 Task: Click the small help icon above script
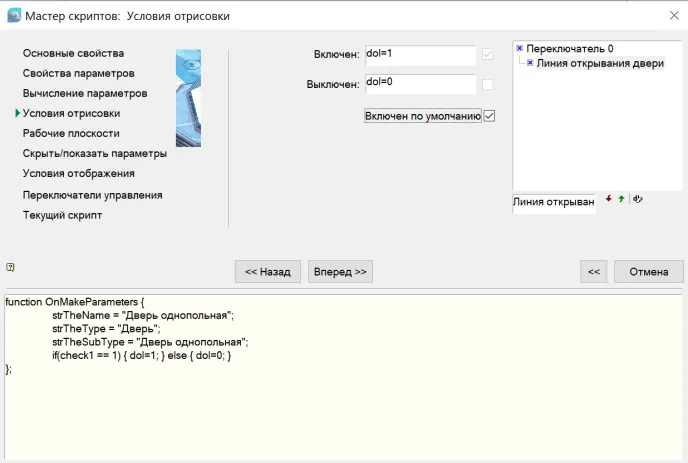(x=10, y=267)
